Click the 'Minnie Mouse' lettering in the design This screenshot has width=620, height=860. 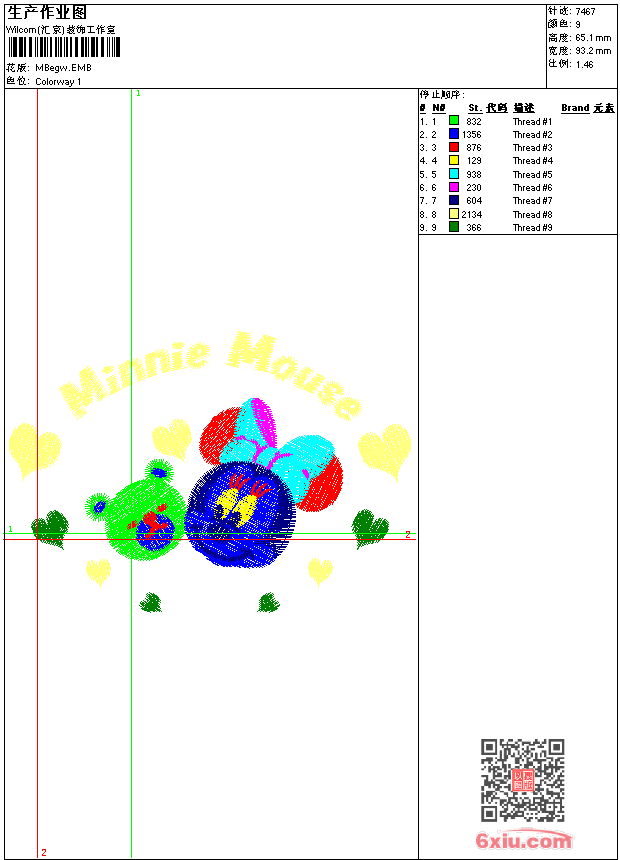(x=210, y=376)
